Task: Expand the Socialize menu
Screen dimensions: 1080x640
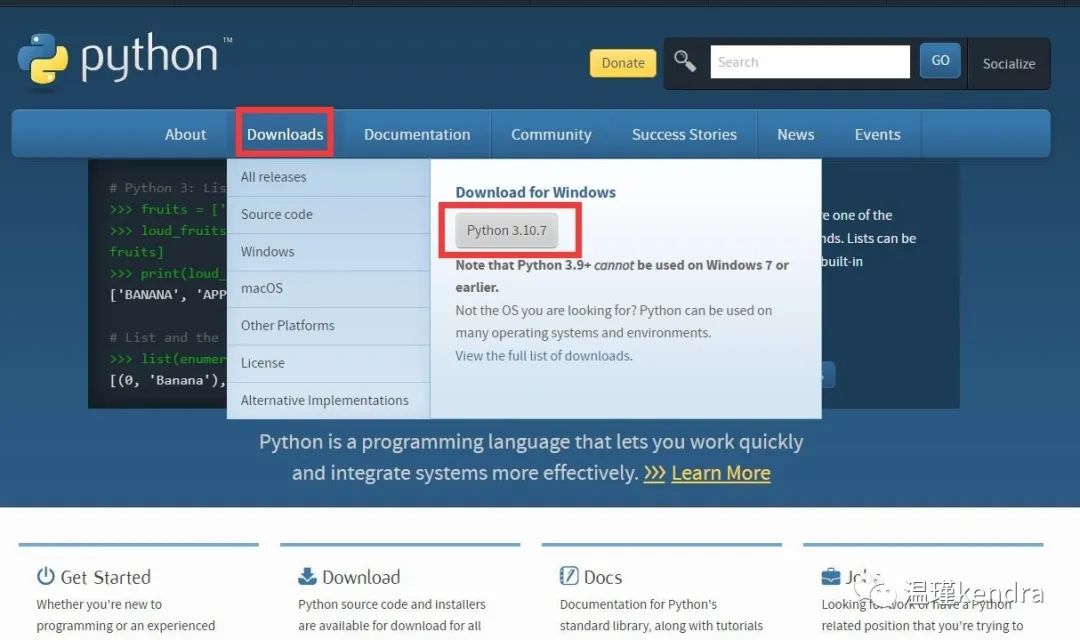Action: 1009,63
